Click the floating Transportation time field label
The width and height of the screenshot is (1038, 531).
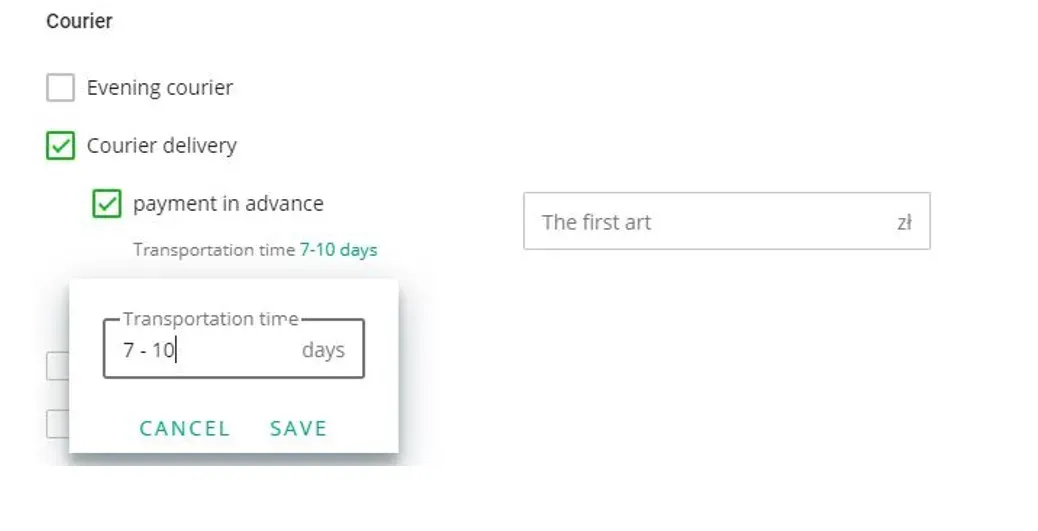click(211, 319)
